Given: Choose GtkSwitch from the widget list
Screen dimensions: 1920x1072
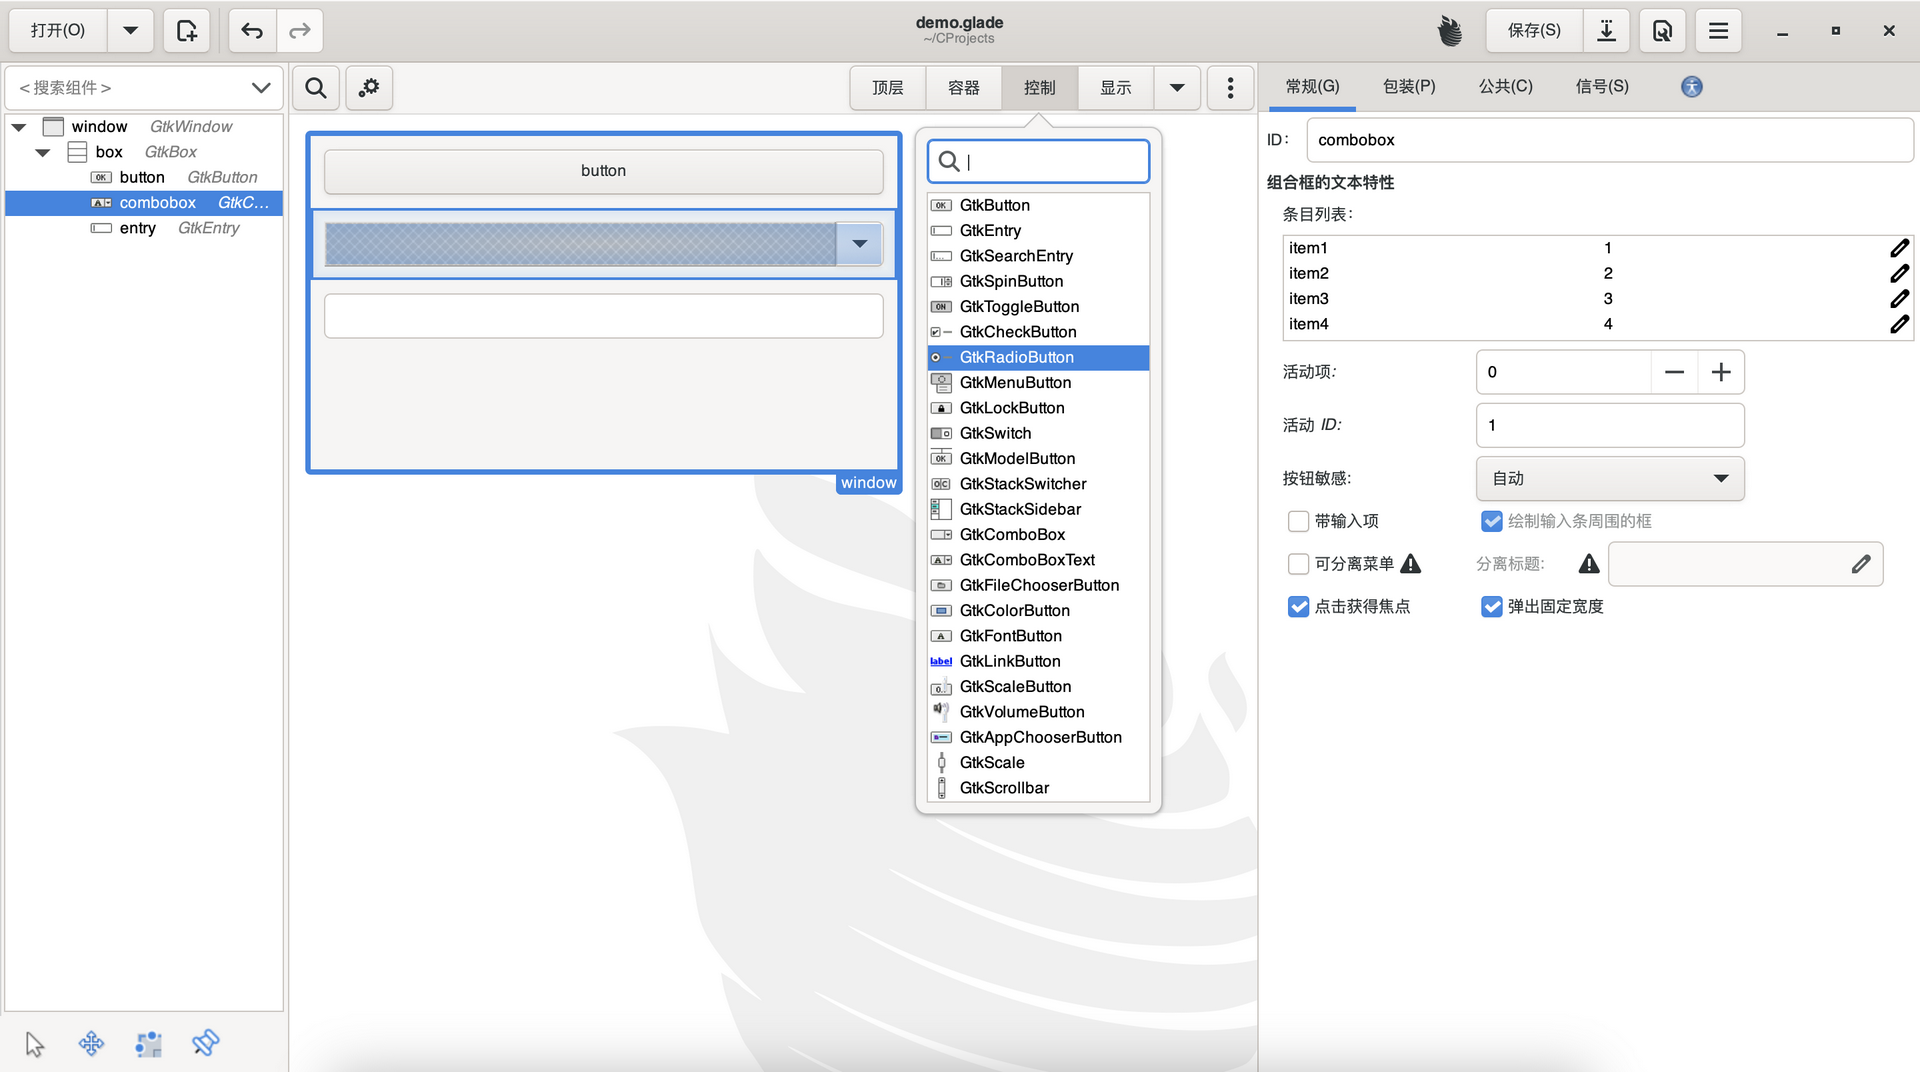Looking at the screenshot, I should pyautogui.click(x=1038, y=434).
